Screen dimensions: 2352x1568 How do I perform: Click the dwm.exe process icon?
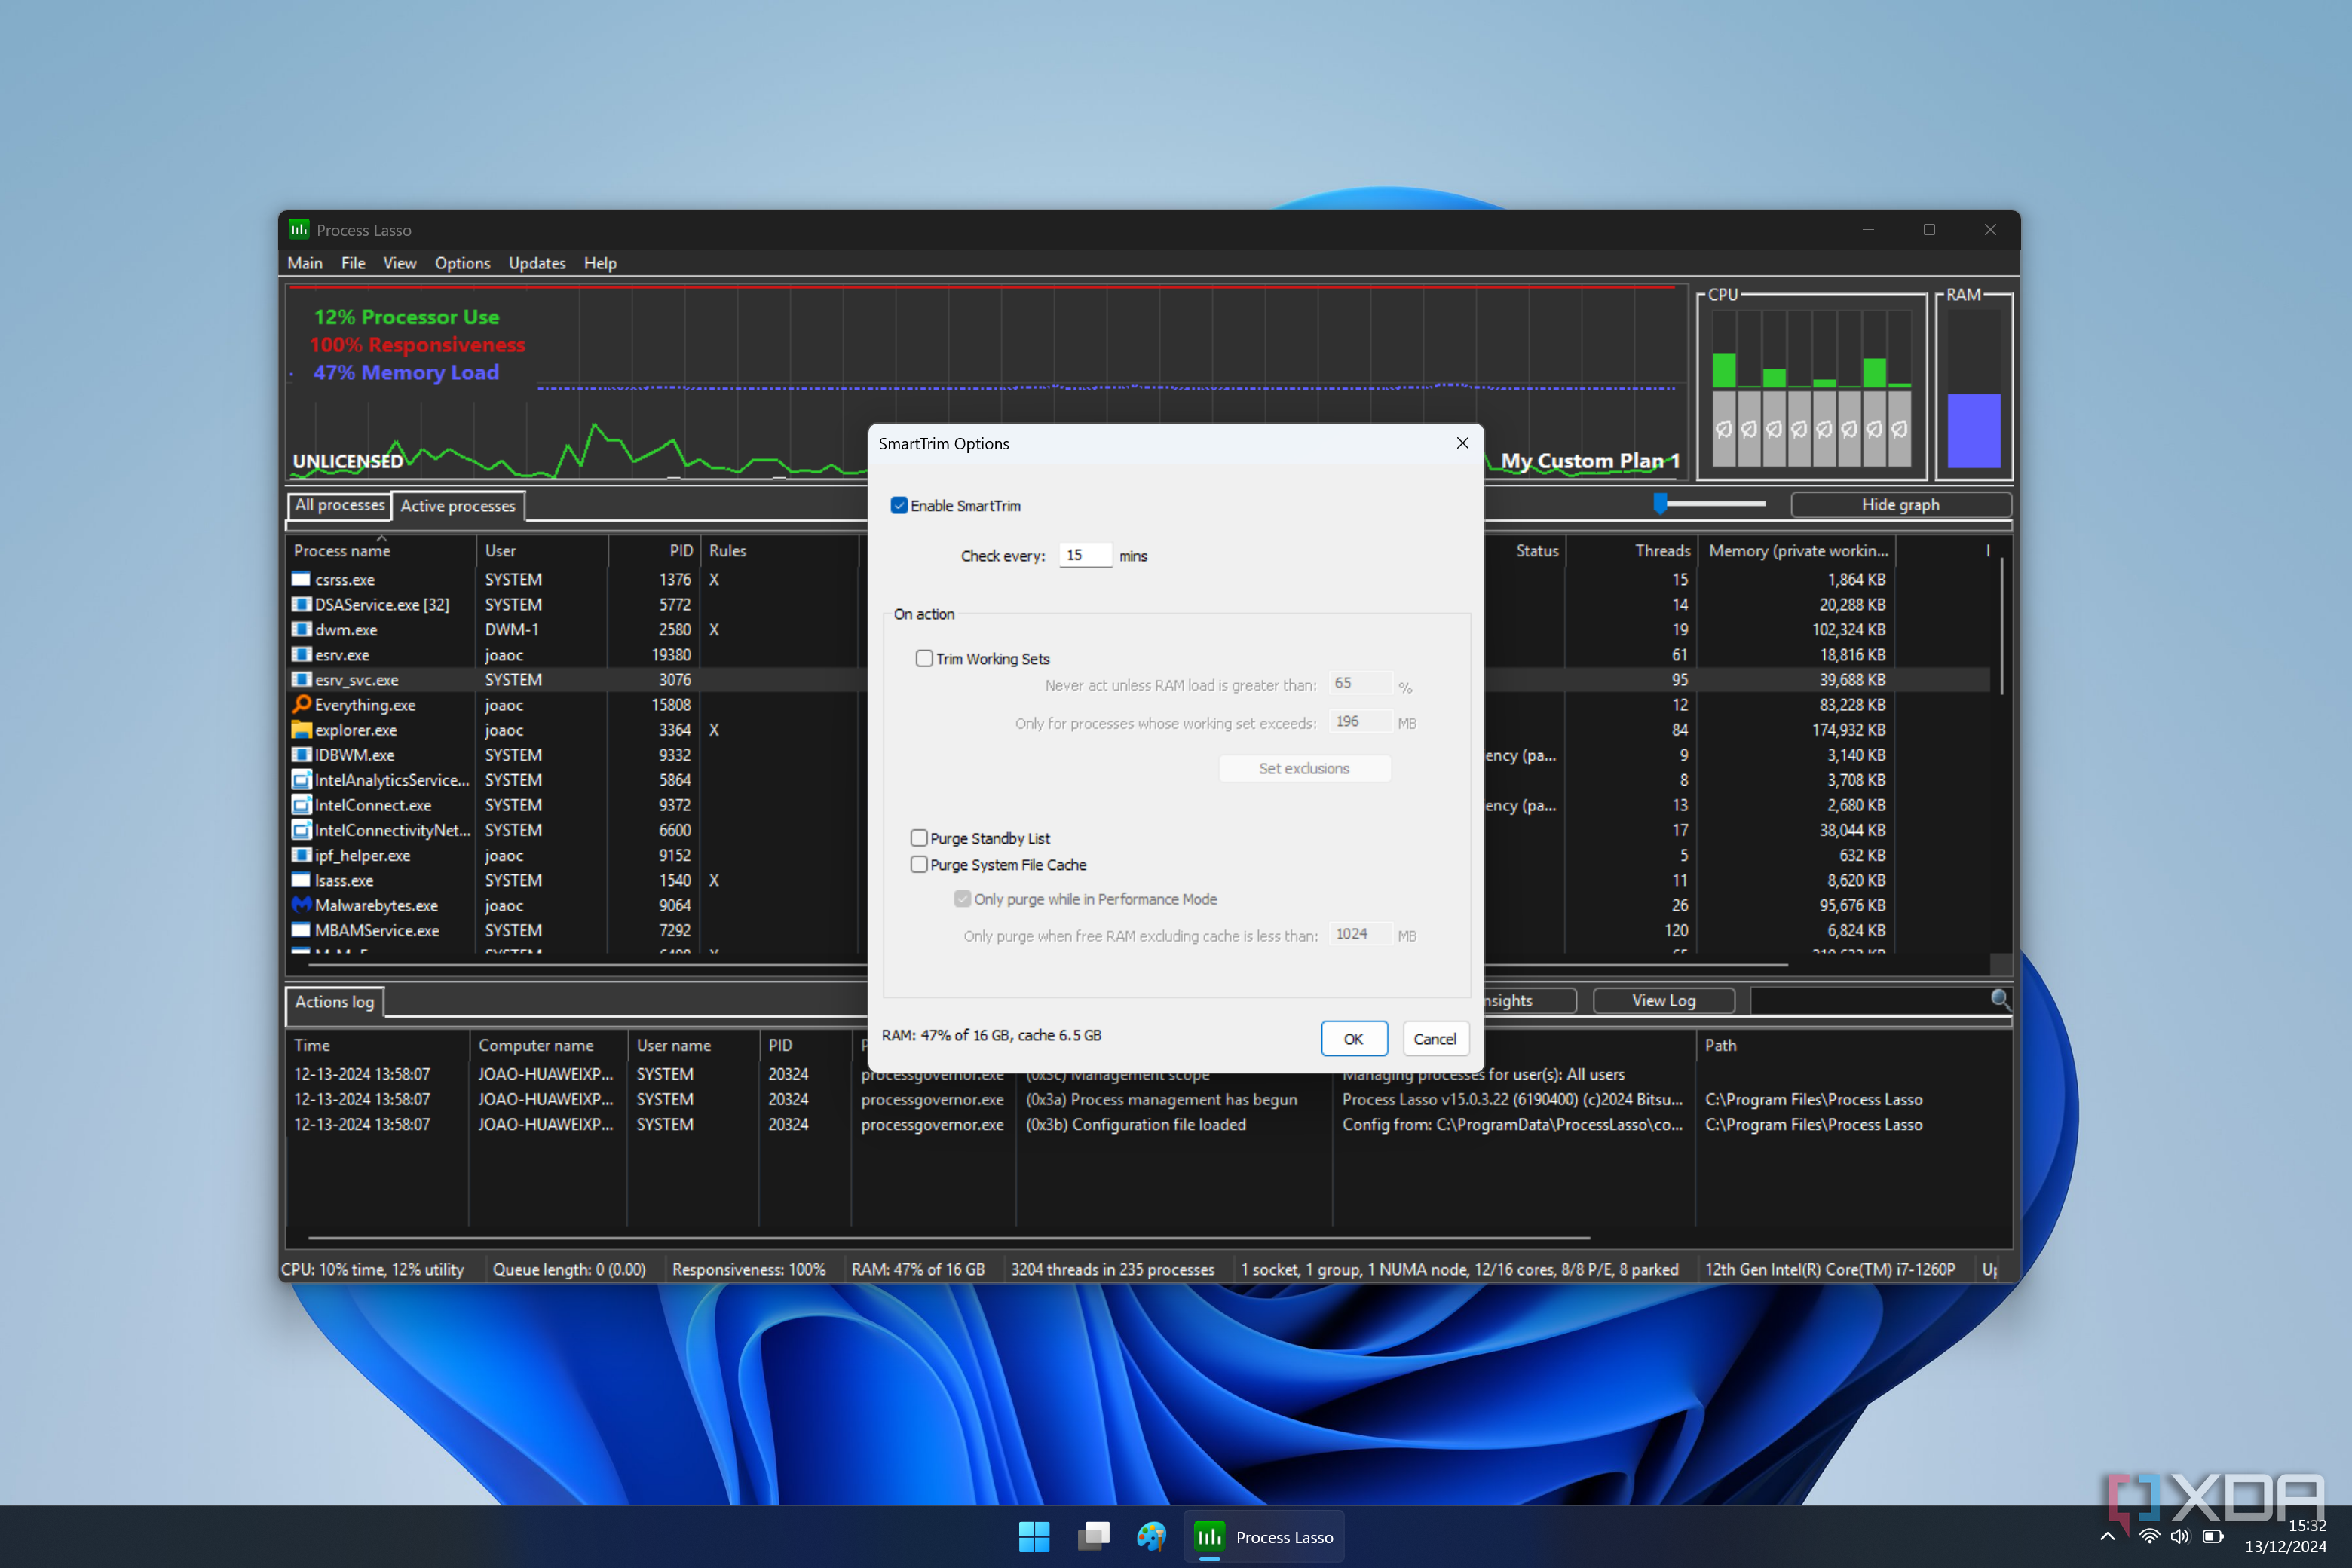tap(301, 629)
